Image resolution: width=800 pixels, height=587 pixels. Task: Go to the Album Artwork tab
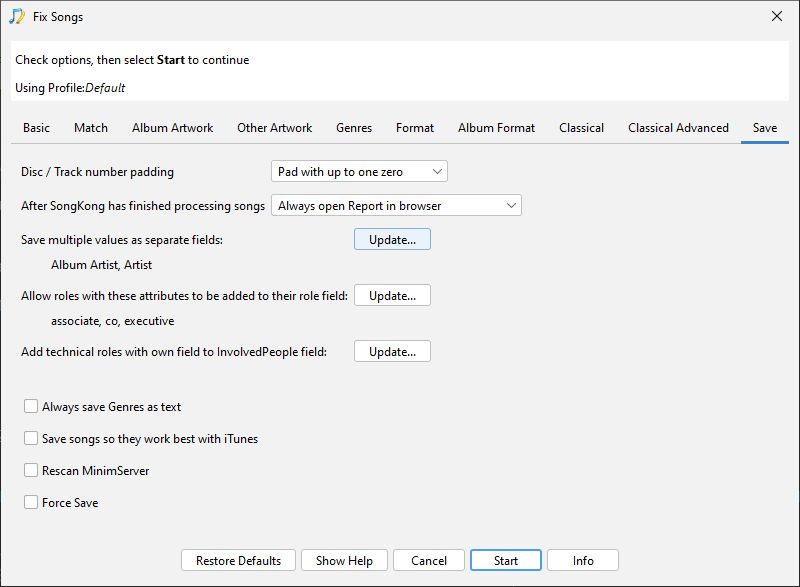point(172,128)
